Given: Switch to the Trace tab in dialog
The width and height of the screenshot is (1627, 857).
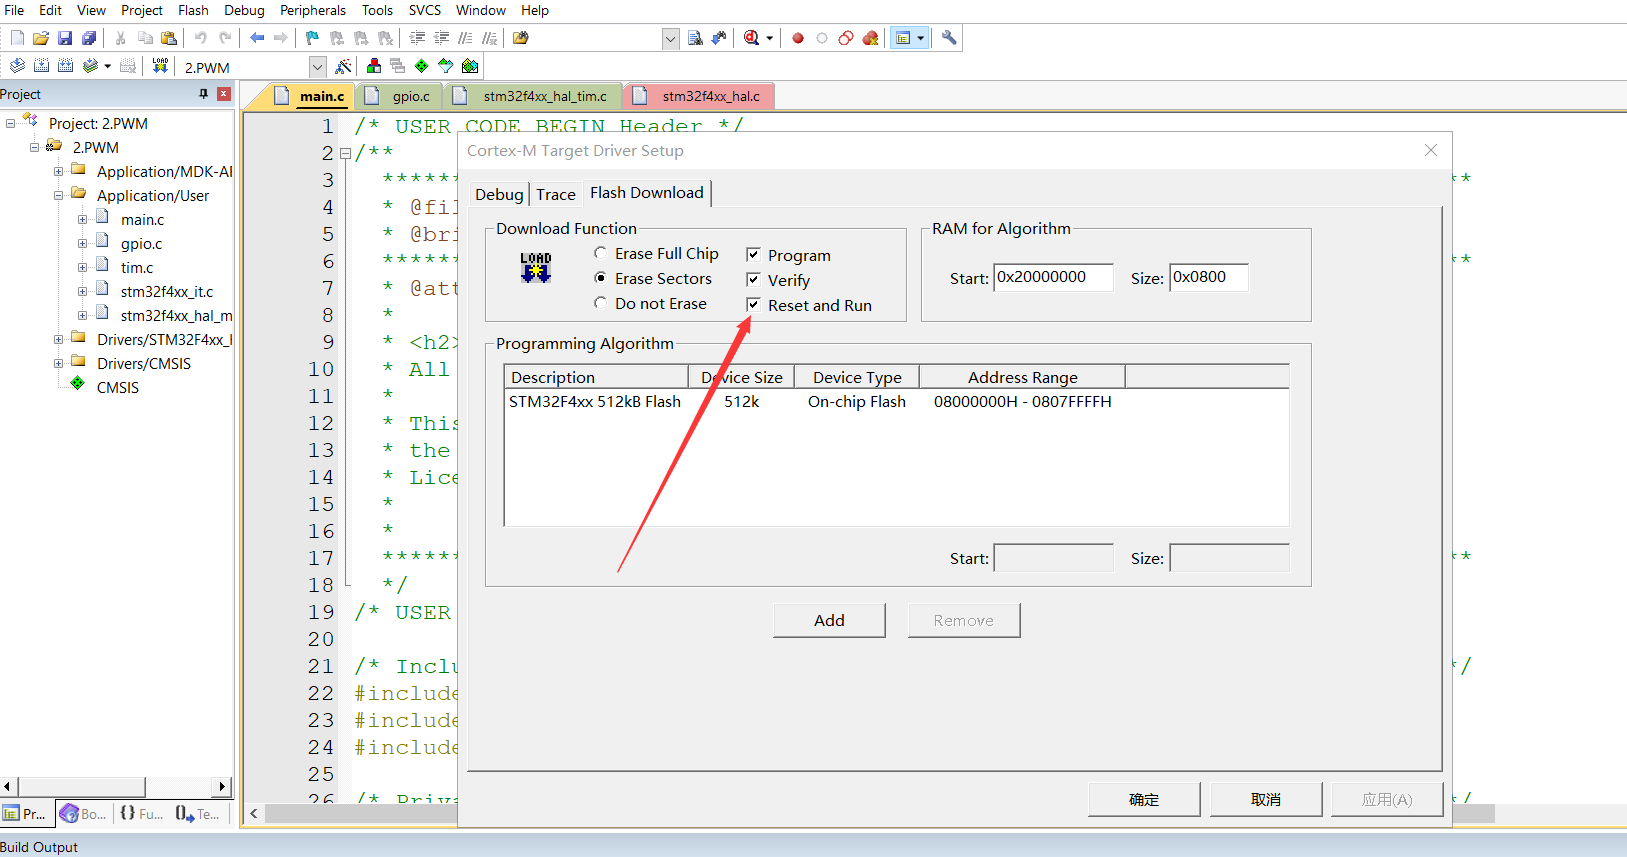Looking at the screenshot, I should (x=556, y=194).
